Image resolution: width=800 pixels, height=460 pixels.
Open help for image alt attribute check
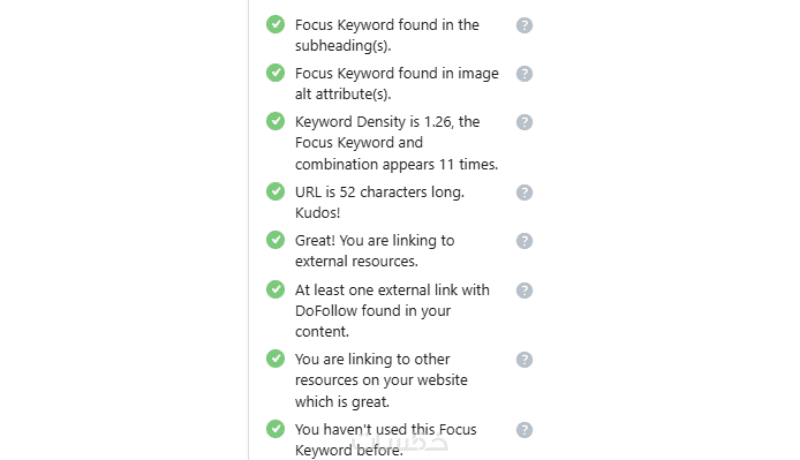524,74
